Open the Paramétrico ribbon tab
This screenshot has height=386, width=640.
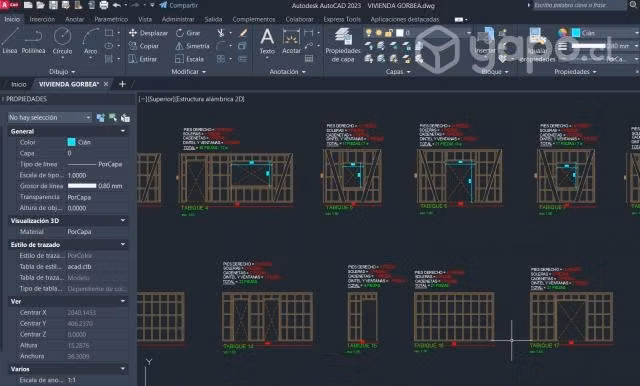click(111, 19)
